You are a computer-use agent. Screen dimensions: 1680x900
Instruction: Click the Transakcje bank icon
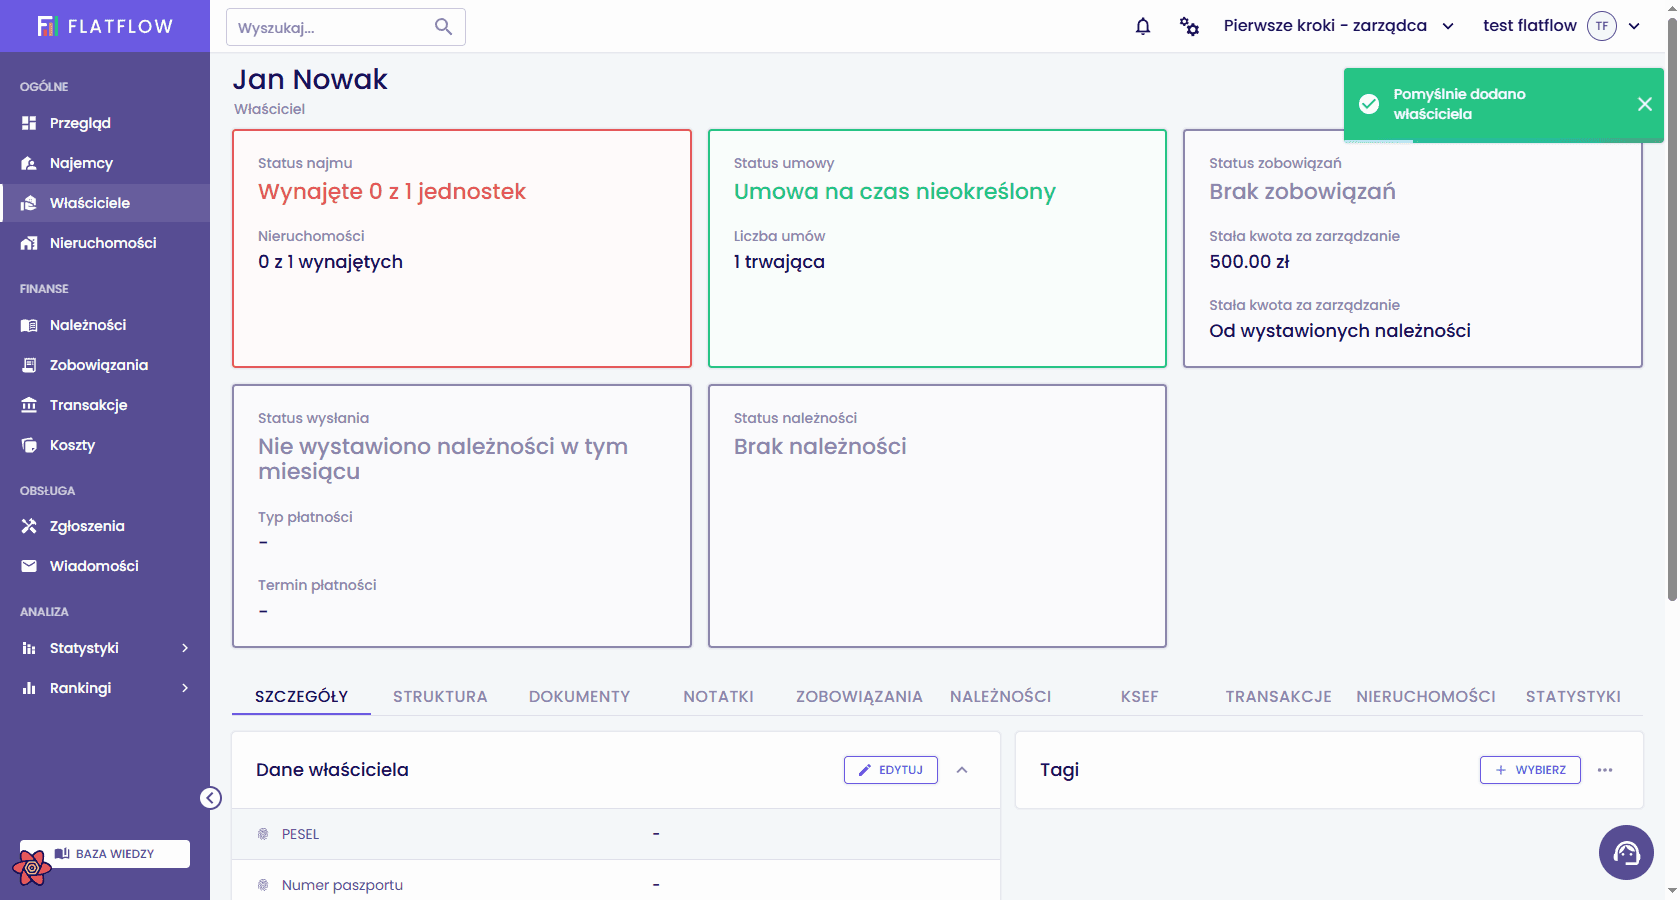click(x=29, y=405)
